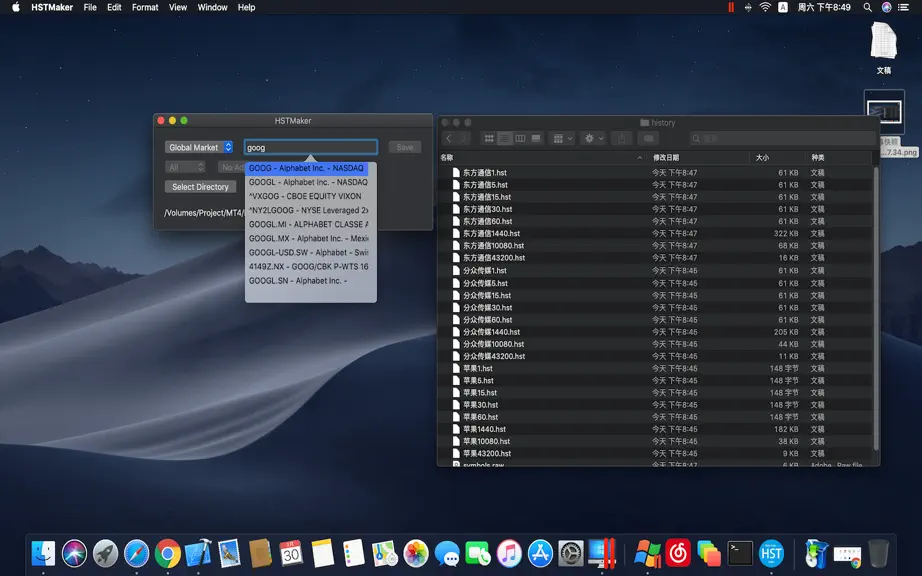Open HST app icon in dock
This screenshot has width=922, height=576.
tap(771, 554)
